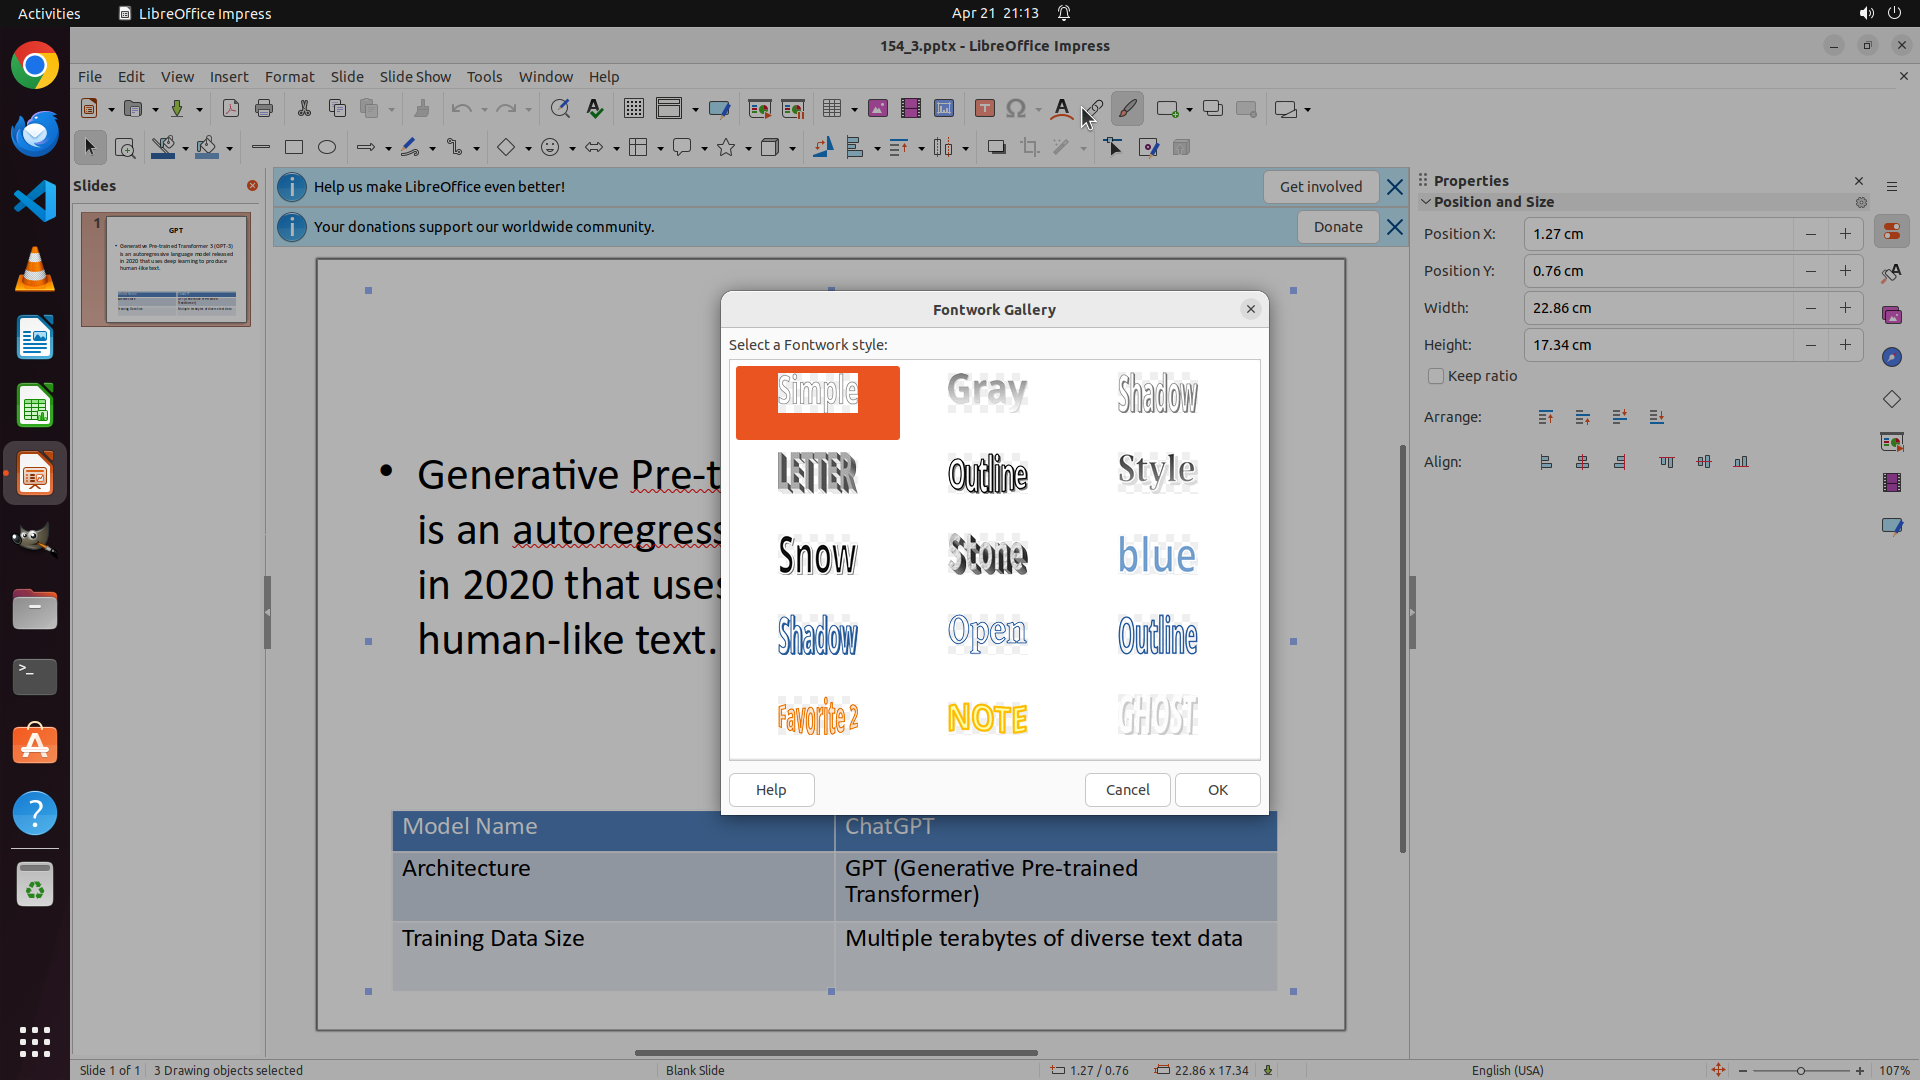
Task: Launch Thunderbird from the dock
Action: [35, 133]
